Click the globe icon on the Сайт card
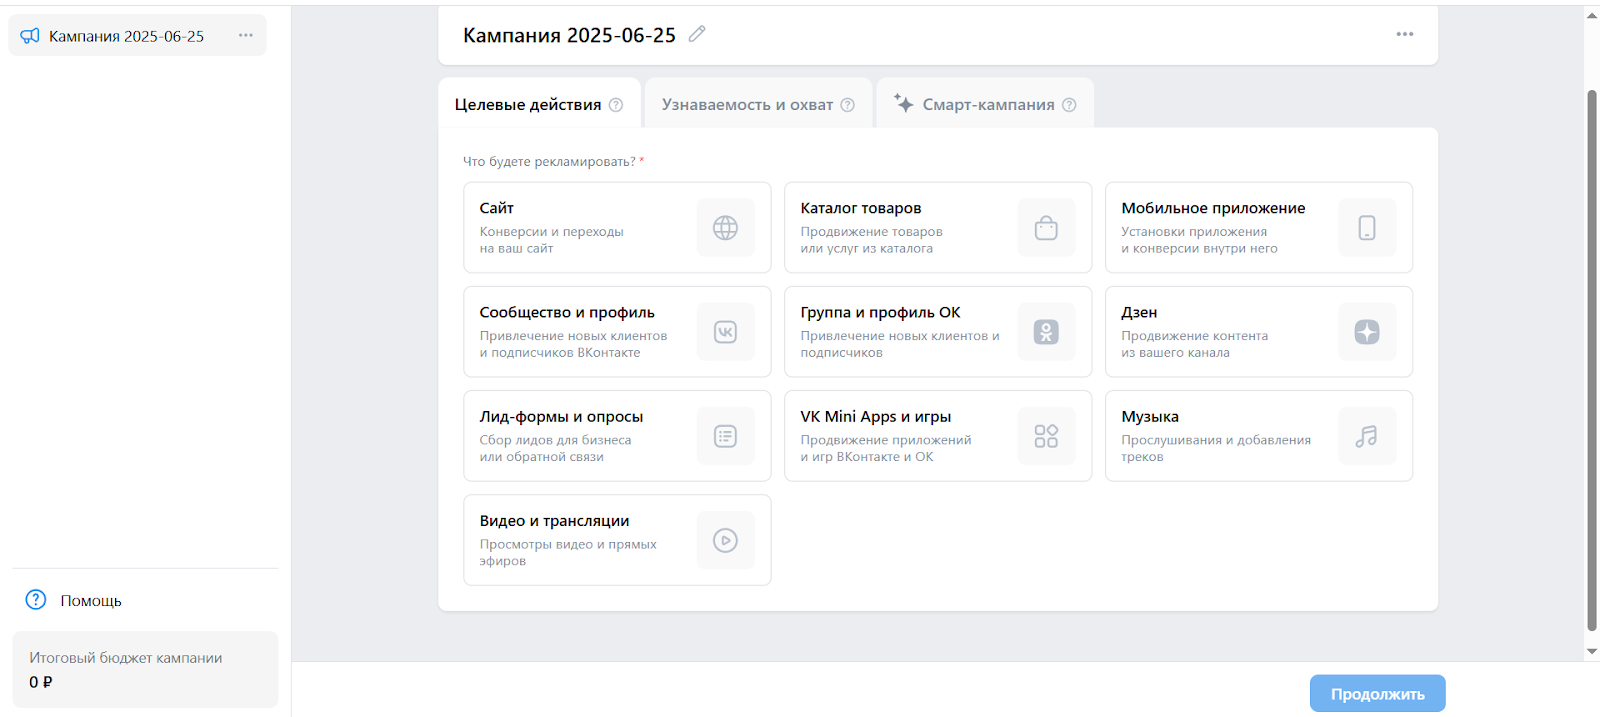This screenshot has width=1600, height=717. [725, 228]
